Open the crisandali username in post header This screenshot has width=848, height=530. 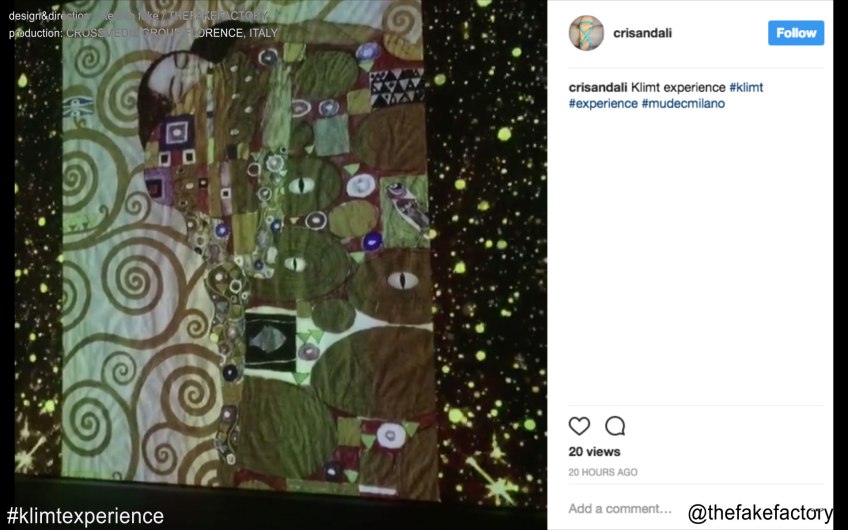point(642,33)
